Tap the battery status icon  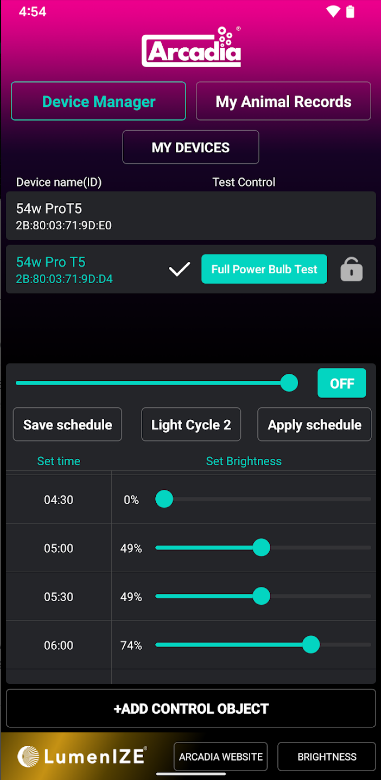tap(350, 11)
